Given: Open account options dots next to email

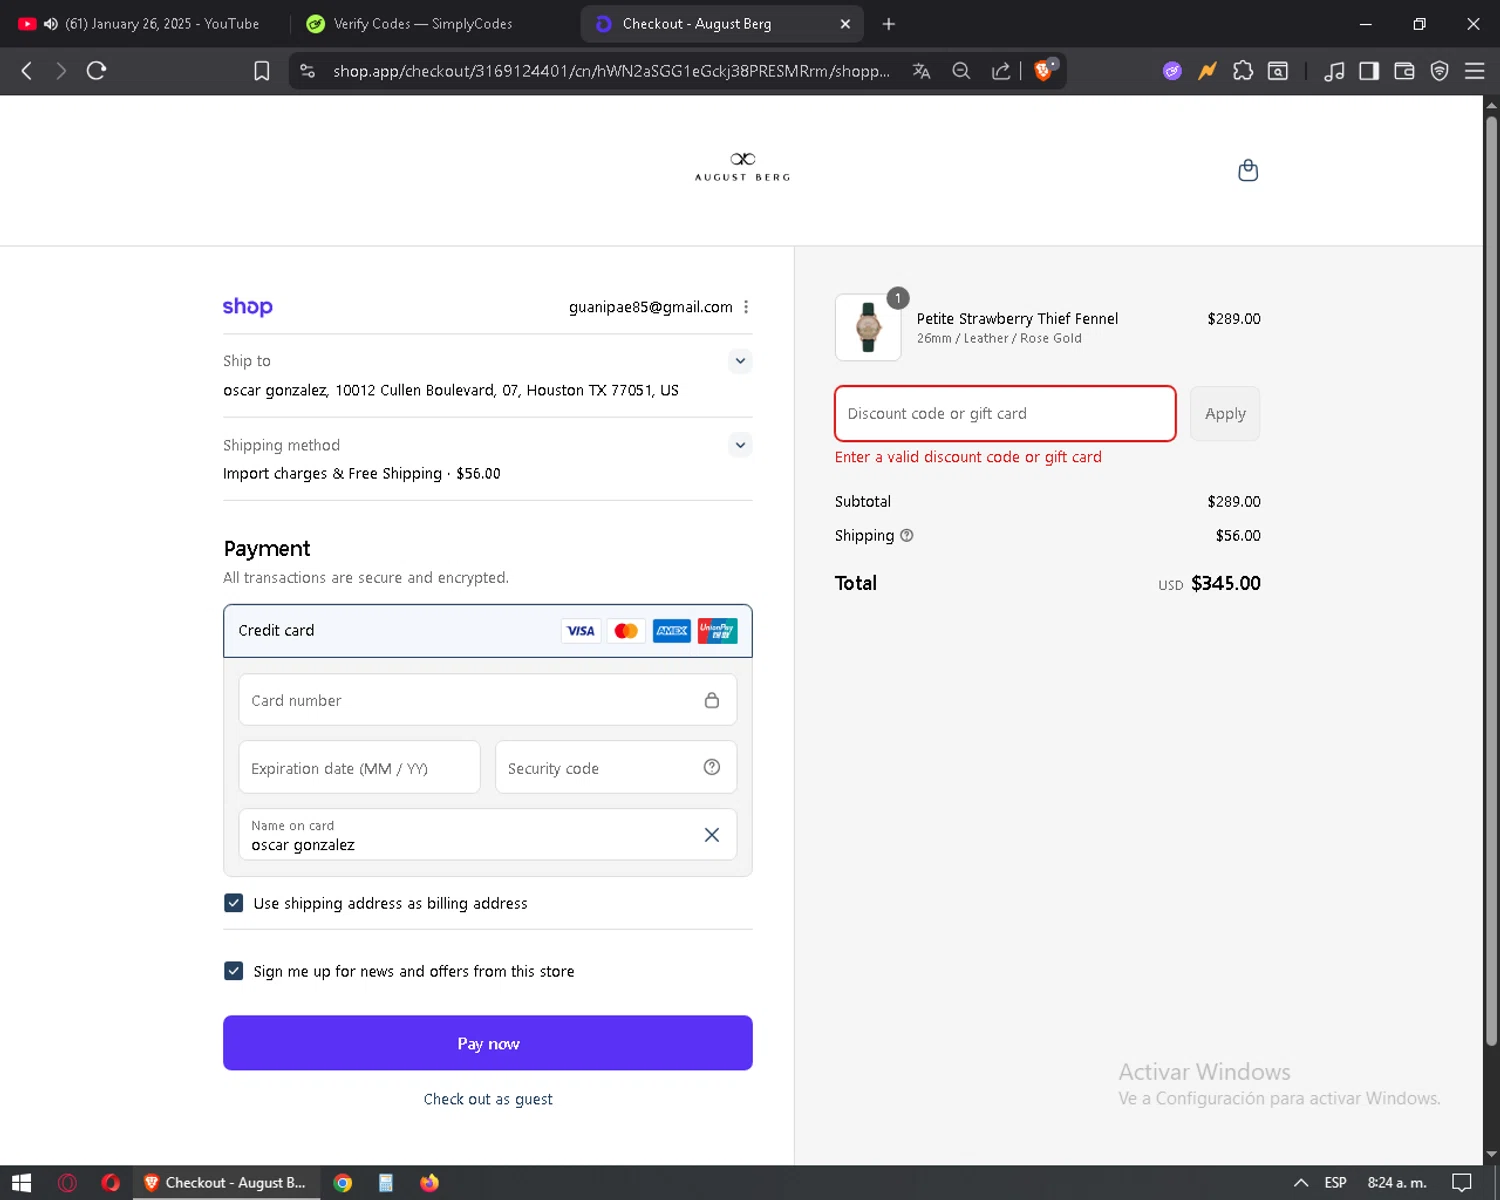Looking at the screenshot, I should point(746,307).
